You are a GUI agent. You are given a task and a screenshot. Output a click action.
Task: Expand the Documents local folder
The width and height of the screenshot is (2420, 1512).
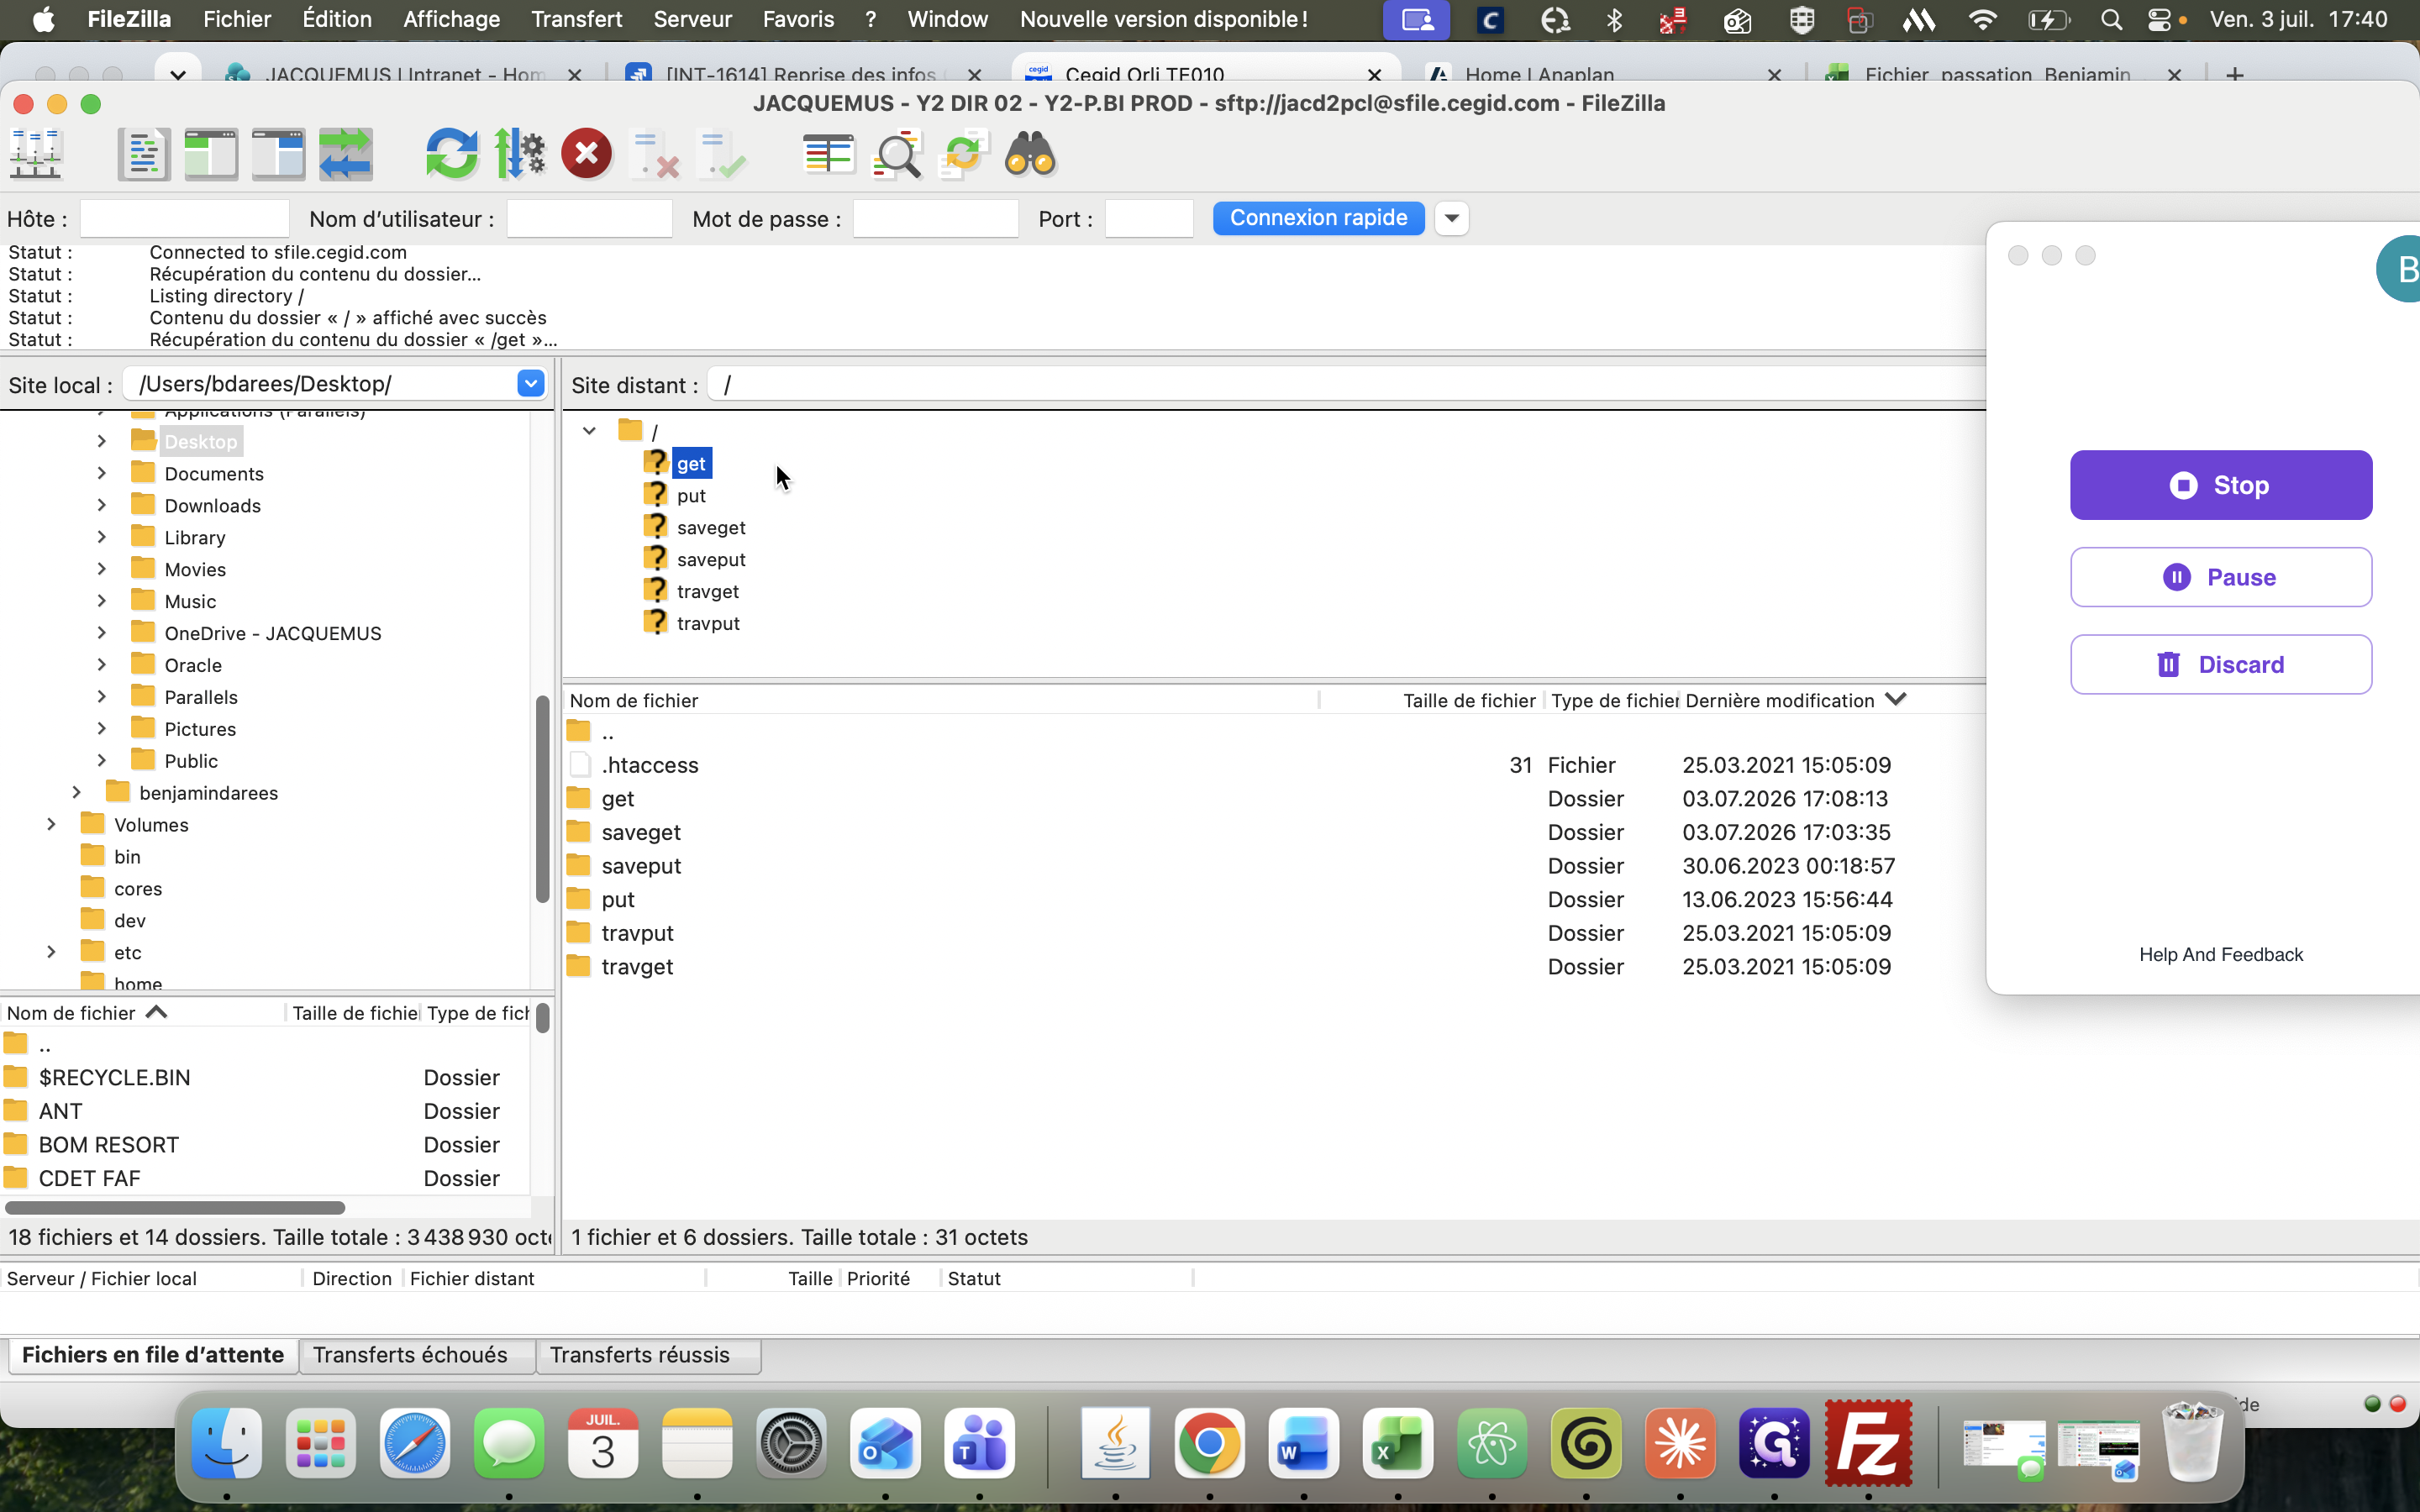[101, 473]
